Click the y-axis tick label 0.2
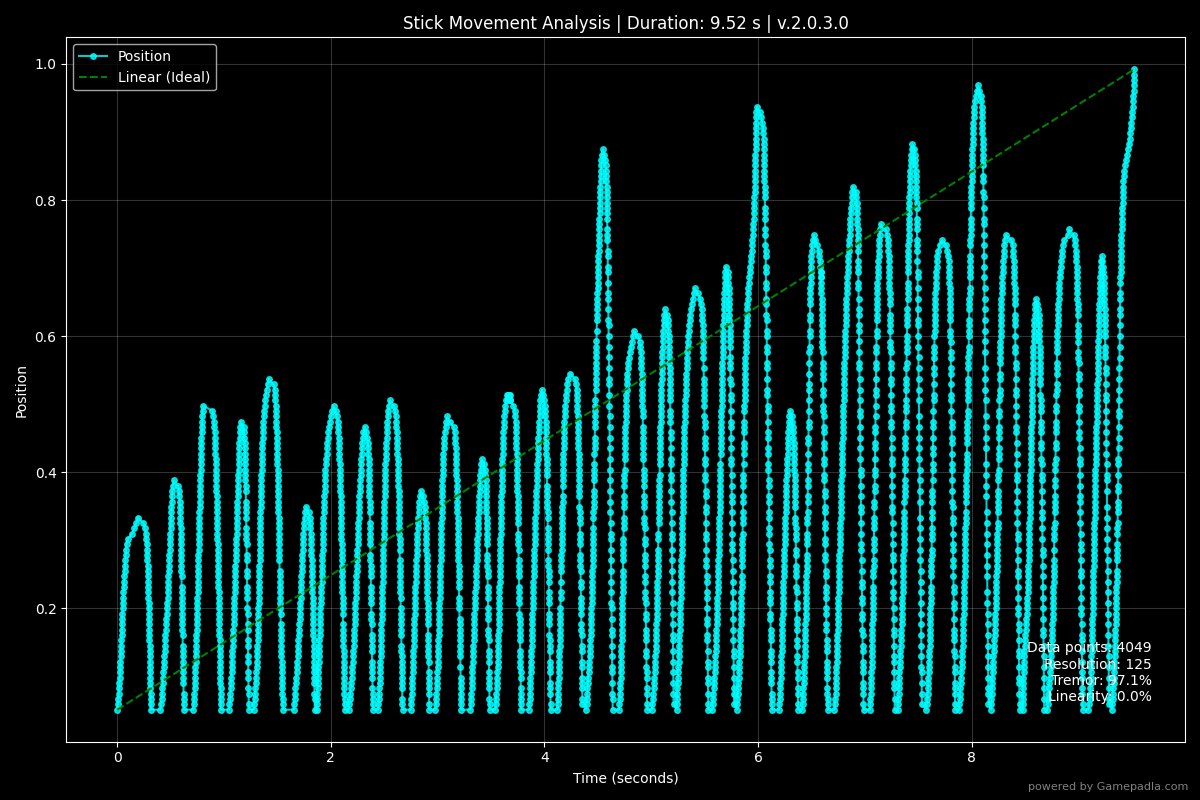The height and width of the screenshot is (800, 1200). point(48,609)
